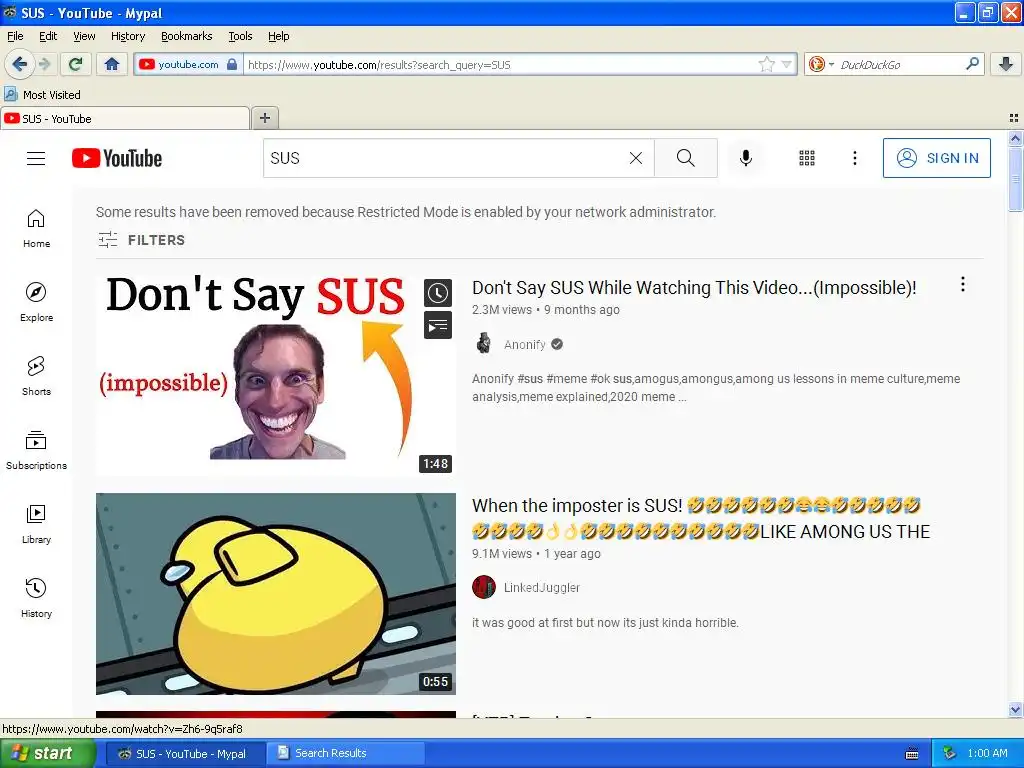This screenshot has height=768, width=1024.
Task: Click the browser forward arrow
Action: tap(44, 64)
